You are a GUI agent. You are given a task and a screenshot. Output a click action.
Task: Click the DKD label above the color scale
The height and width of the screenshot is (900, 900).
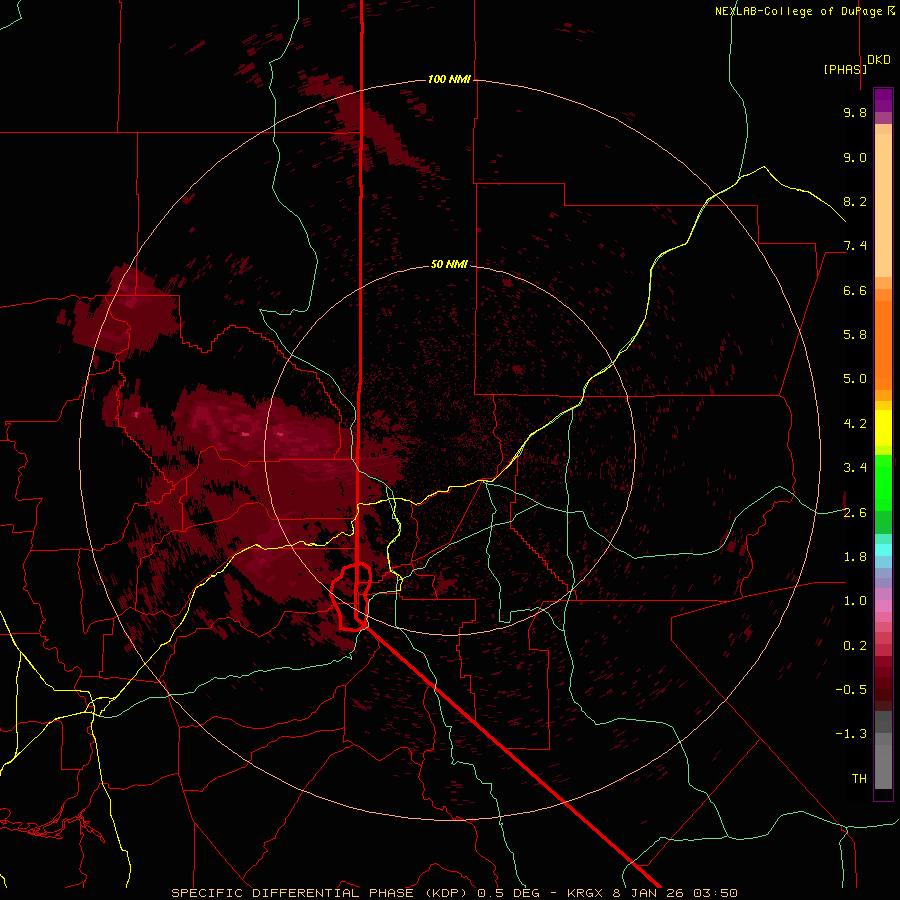tap(879, 60)
